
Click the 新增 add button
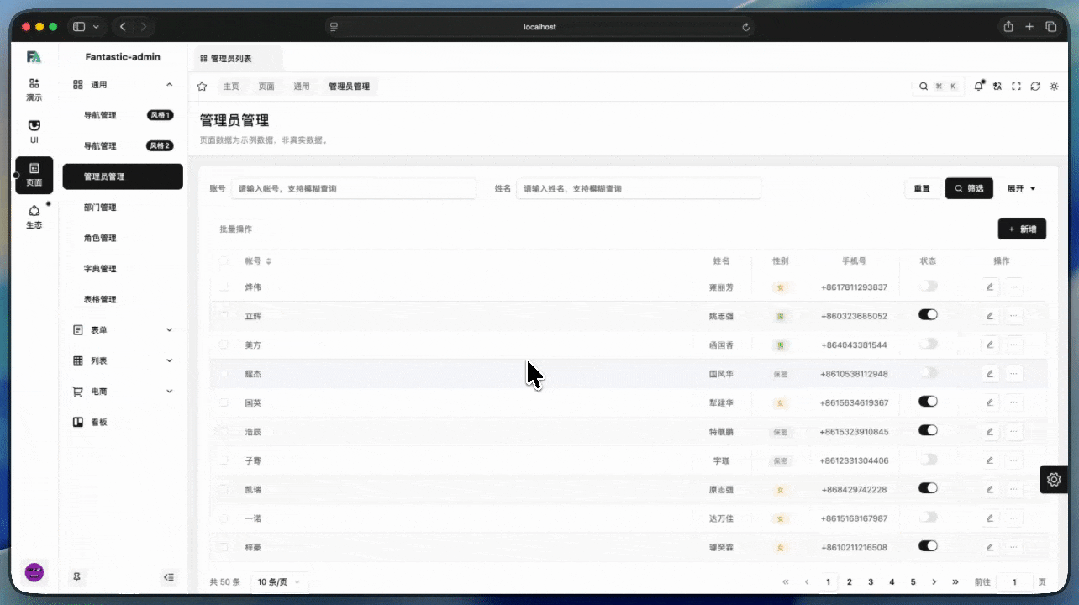tap(1022, 229)
